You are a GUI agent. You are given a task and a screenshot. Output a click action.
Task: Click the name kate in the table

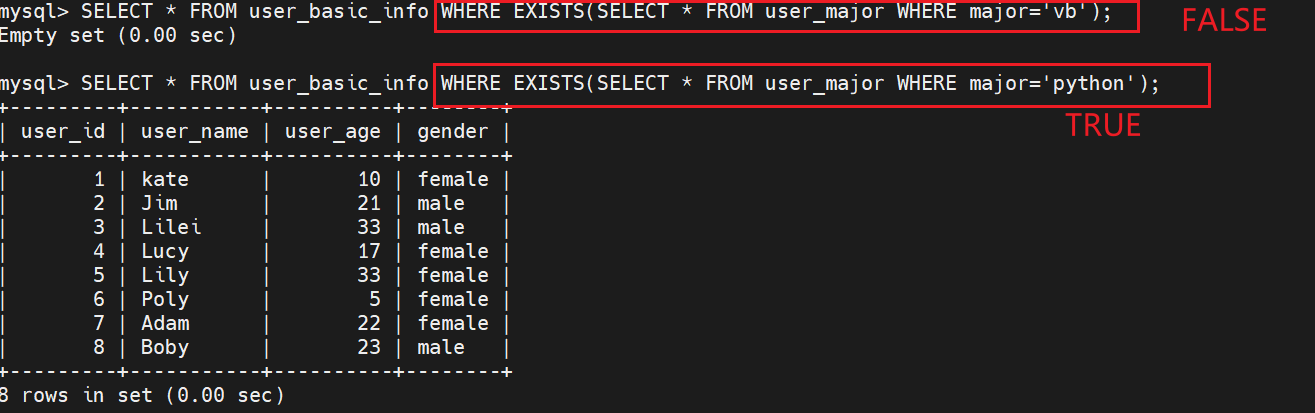tap(165, 180)
